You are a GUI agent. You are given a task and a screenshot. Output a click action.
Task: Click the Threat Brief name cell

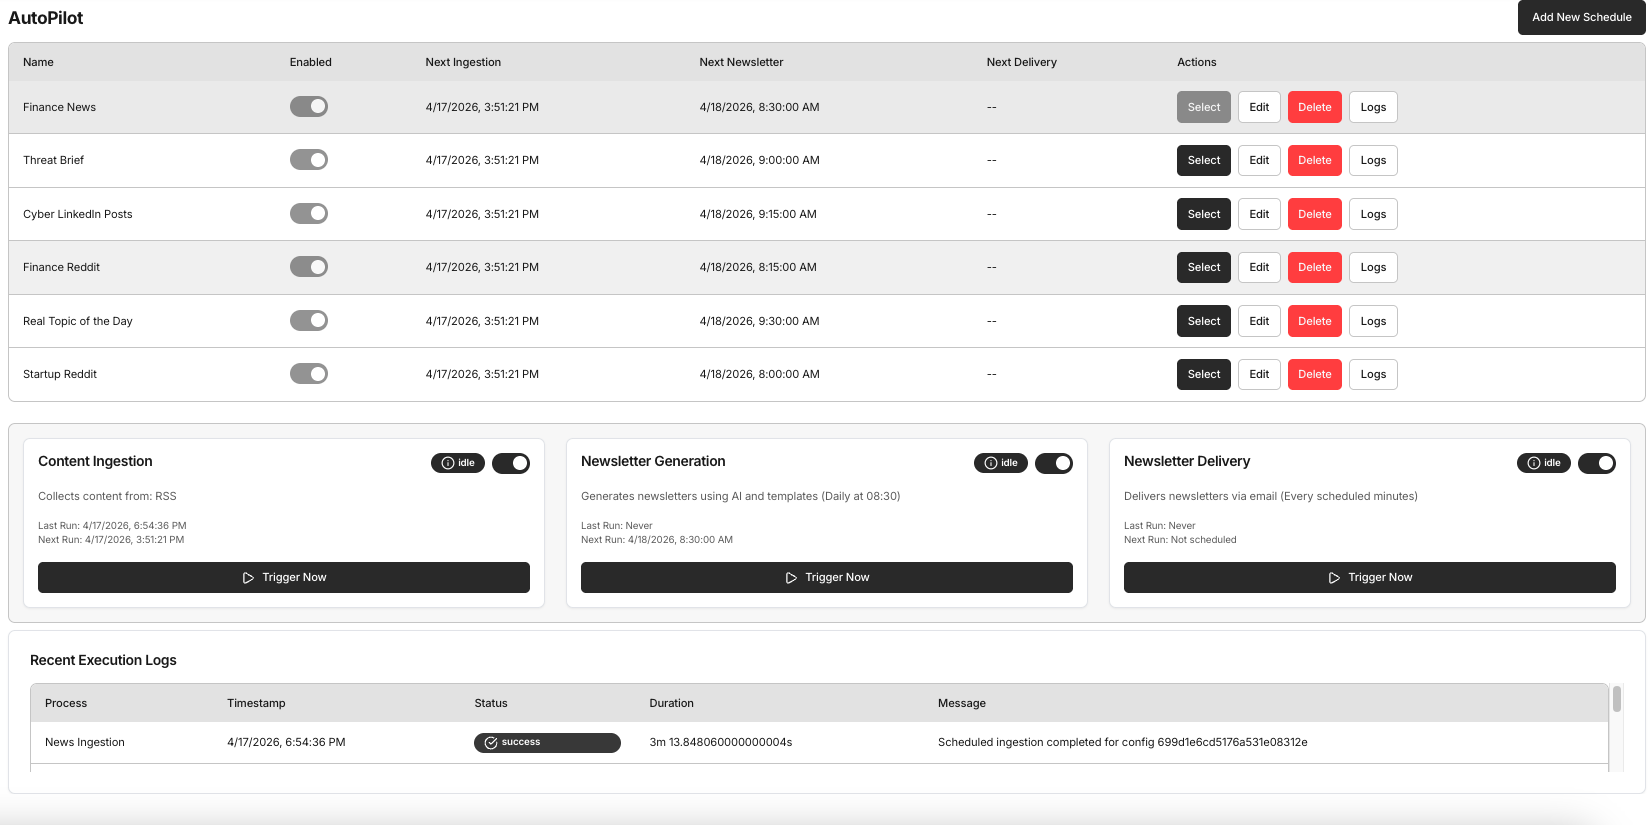click(54, 160)
